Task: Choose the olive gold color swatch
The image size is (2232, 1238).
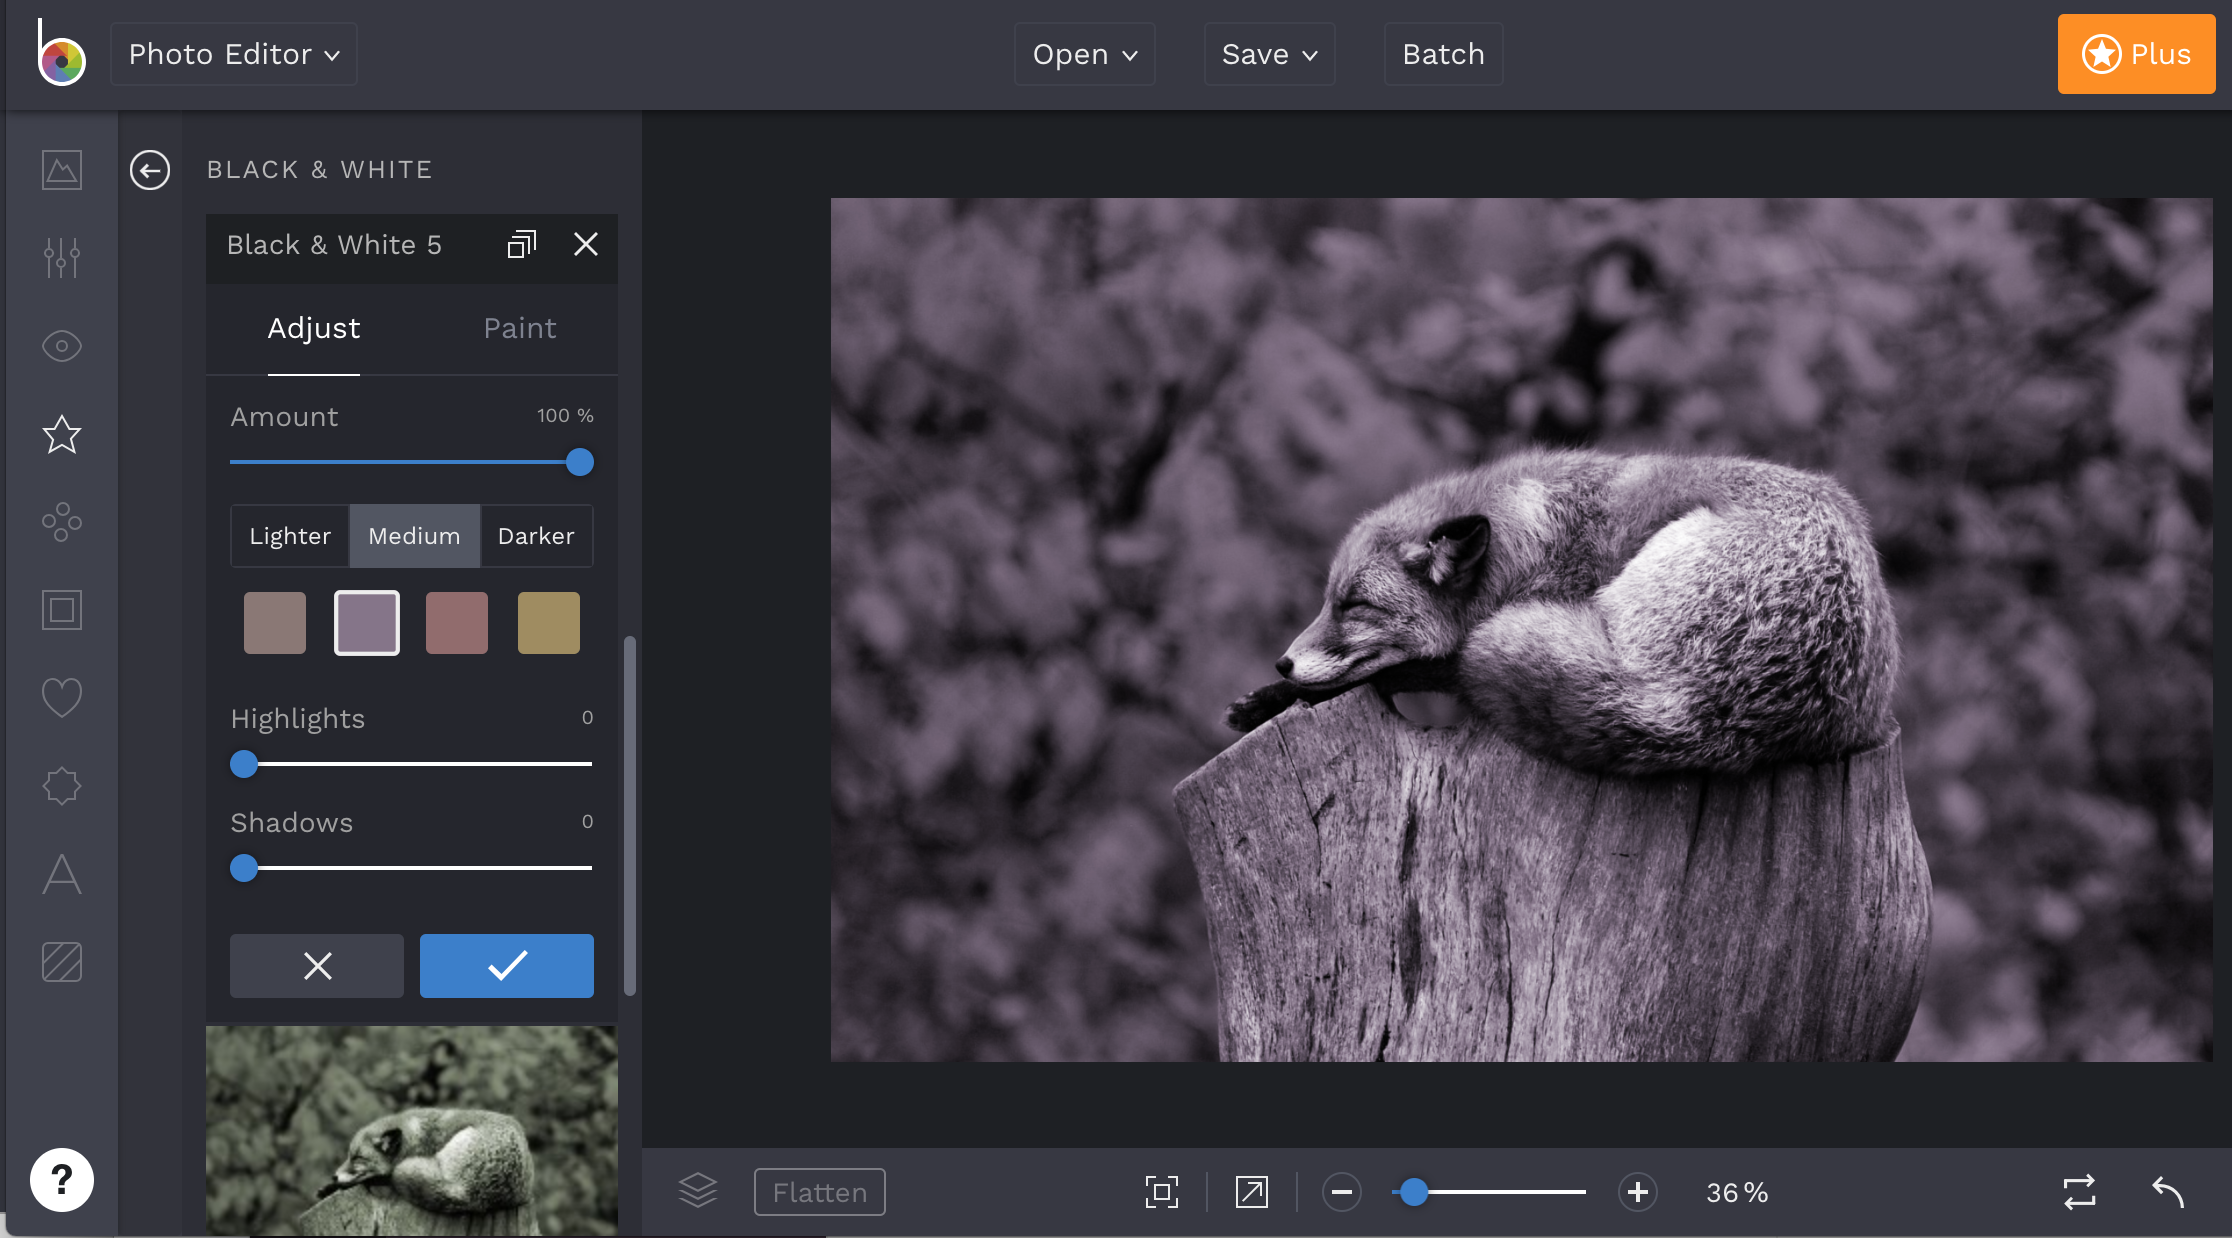Action: tap(549, 623)
